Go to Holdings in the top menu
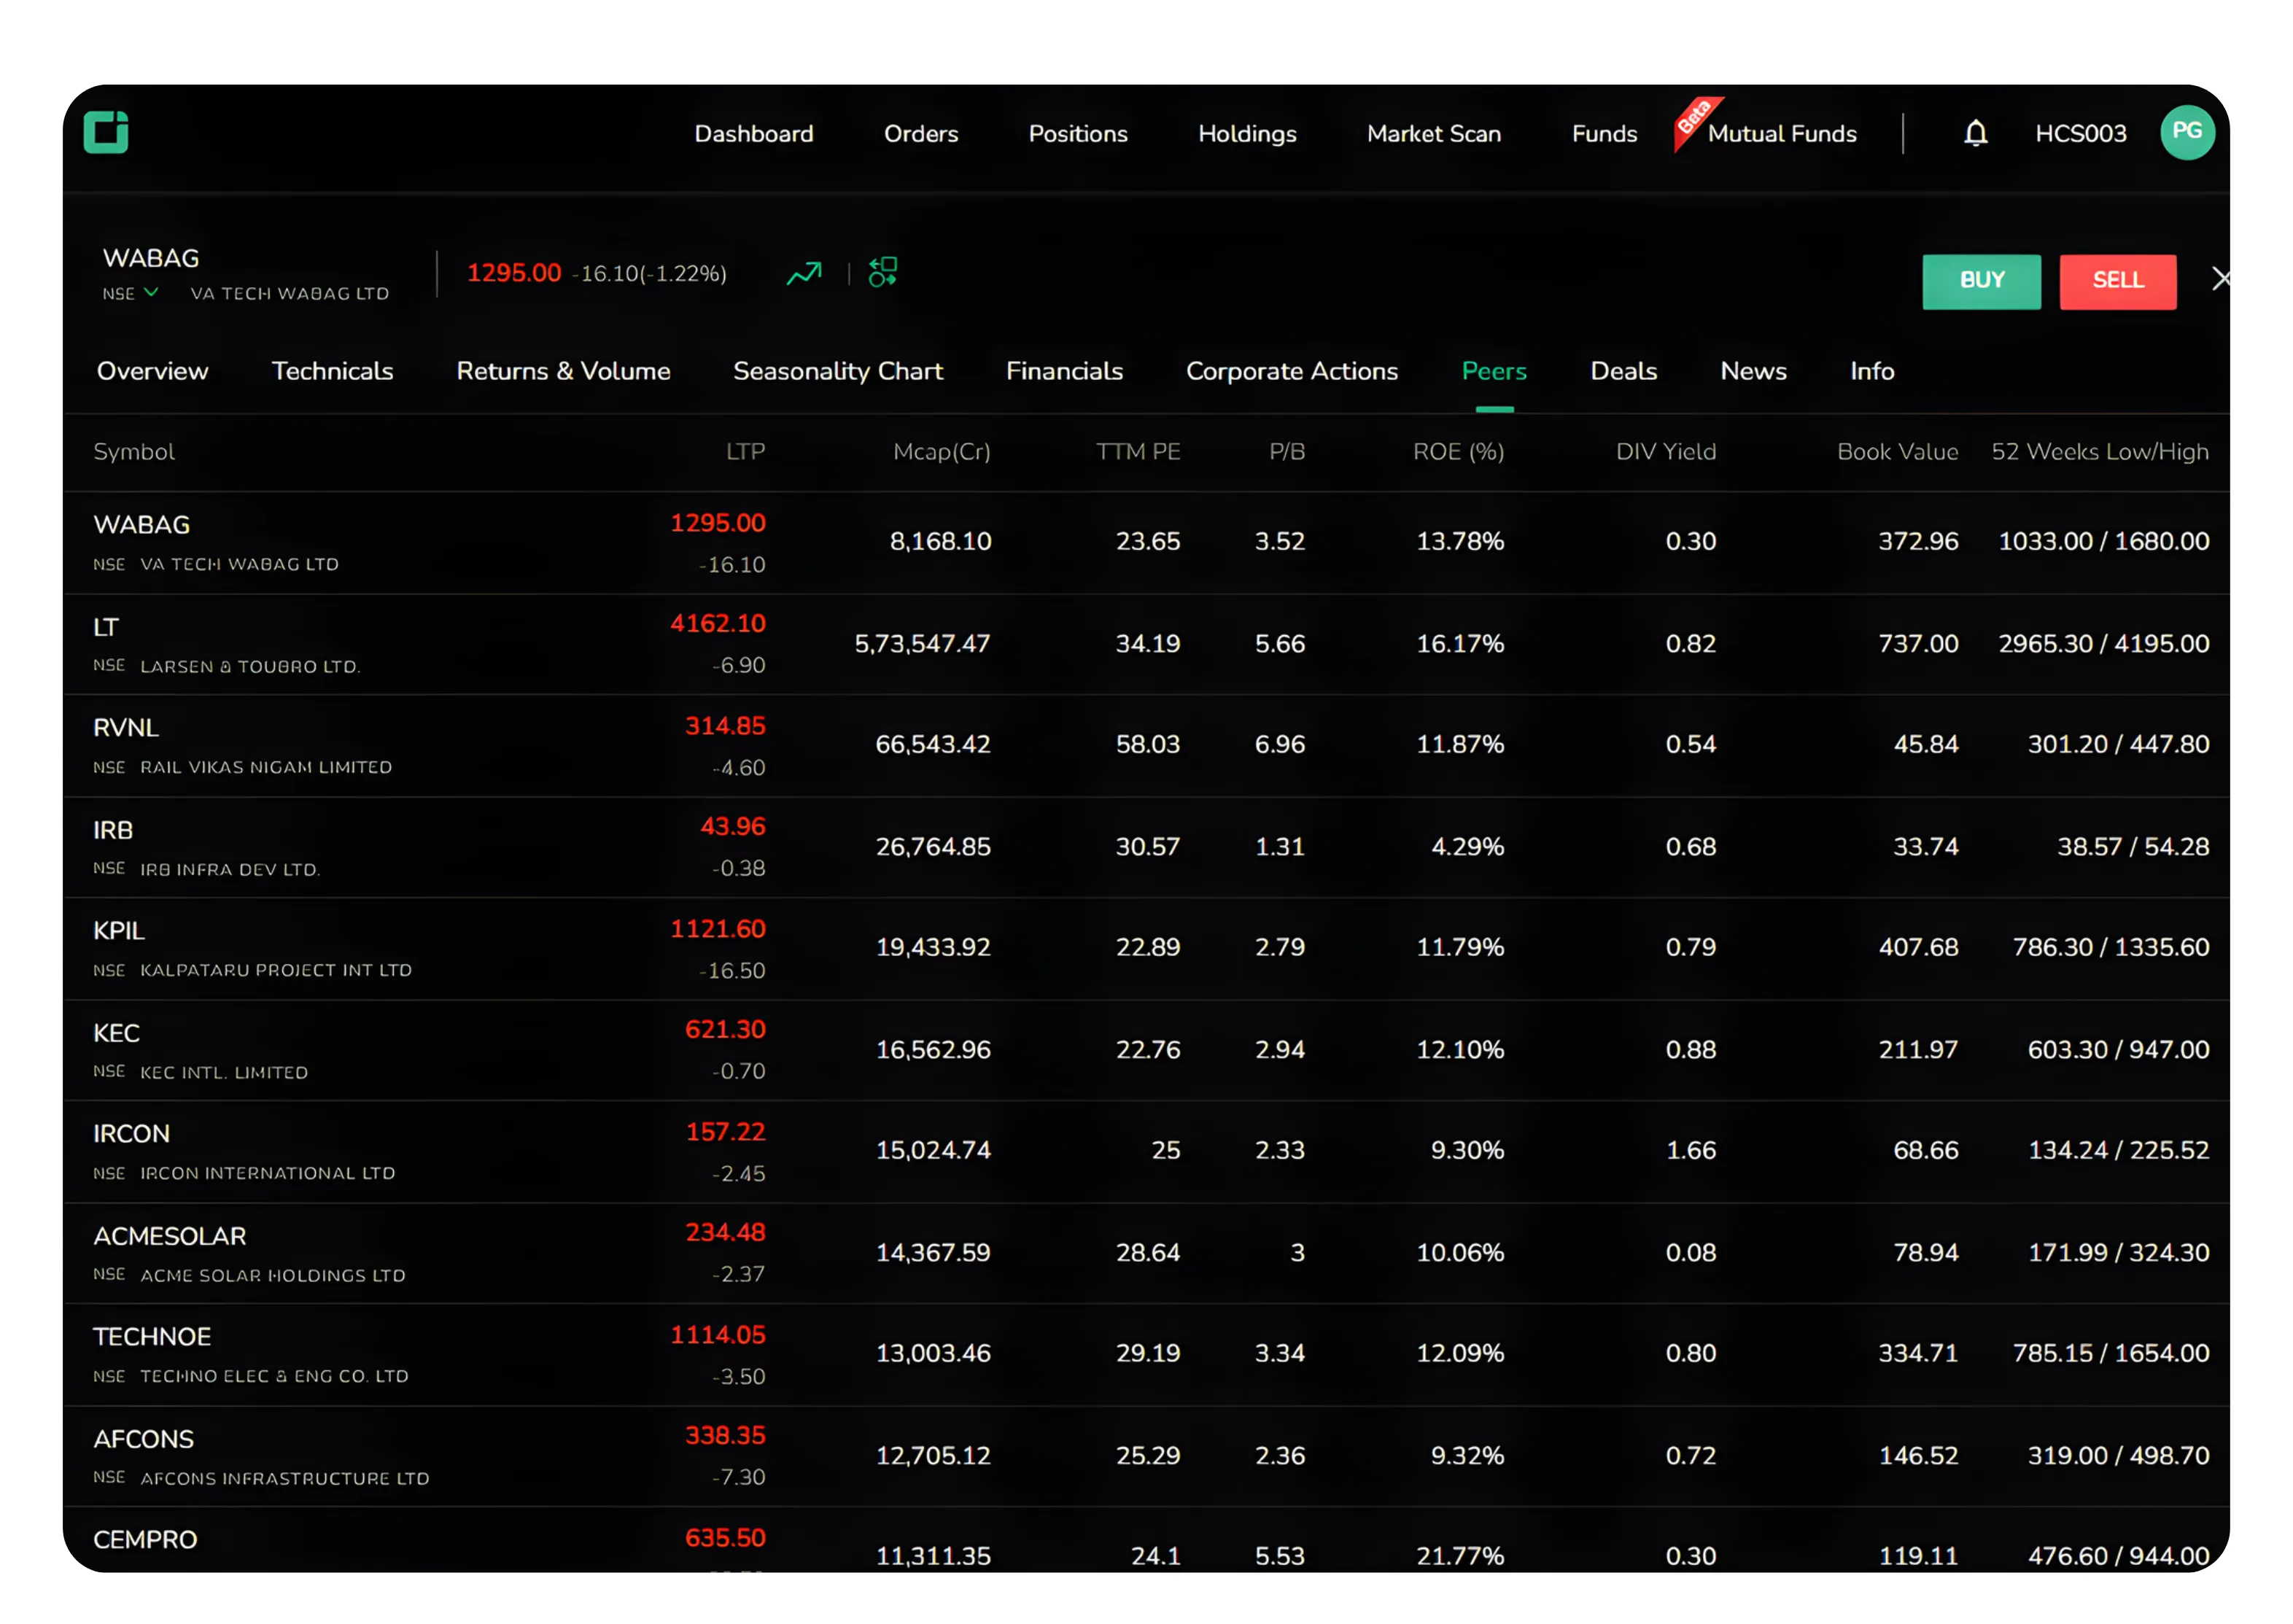The width and height of the screenshot is (2293, 1624). (1247, 133)
